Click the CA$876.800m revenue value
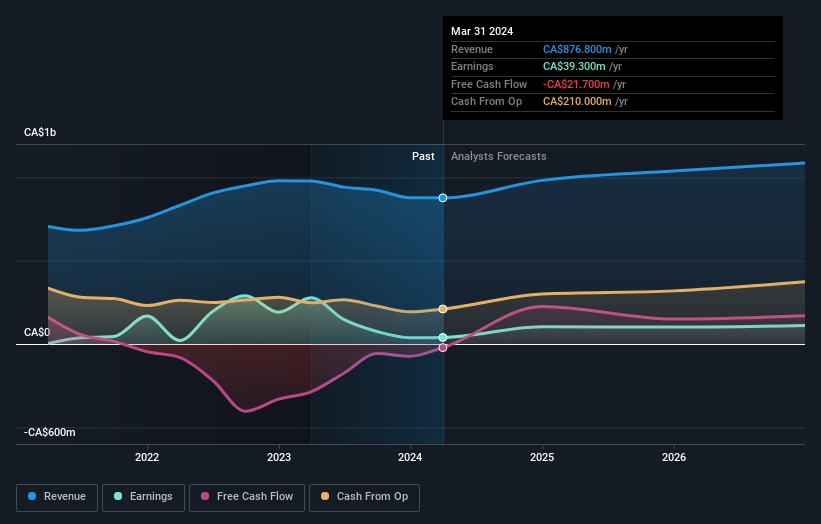This screenshot has width=821, height=524. (577, 49)
